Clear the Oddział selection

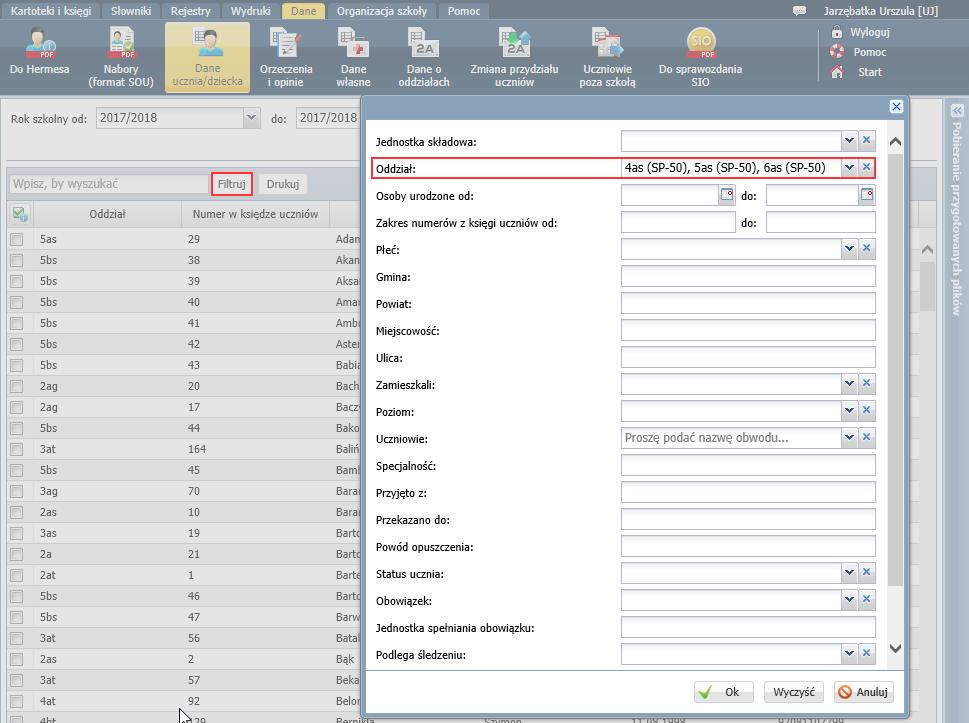point(866,167)
